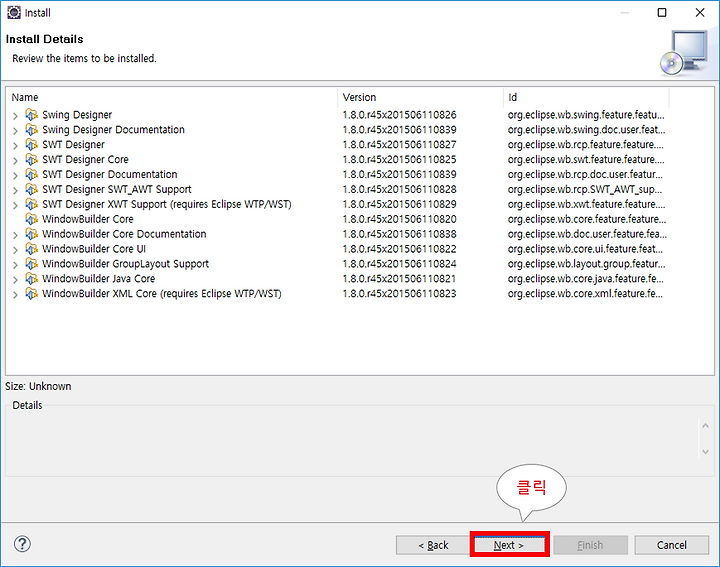Go back with the Back button
720x567 pixels.
click(x=433, y=545)
